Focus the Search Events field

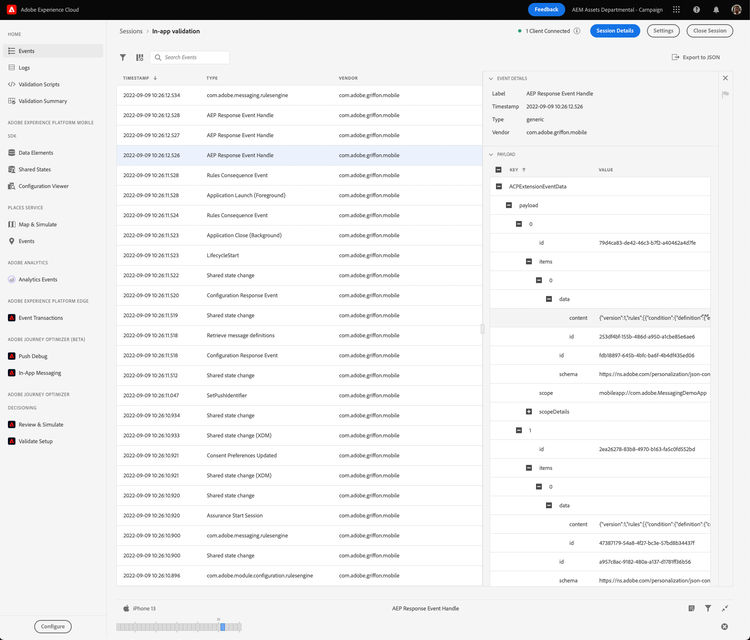(190, 57)
